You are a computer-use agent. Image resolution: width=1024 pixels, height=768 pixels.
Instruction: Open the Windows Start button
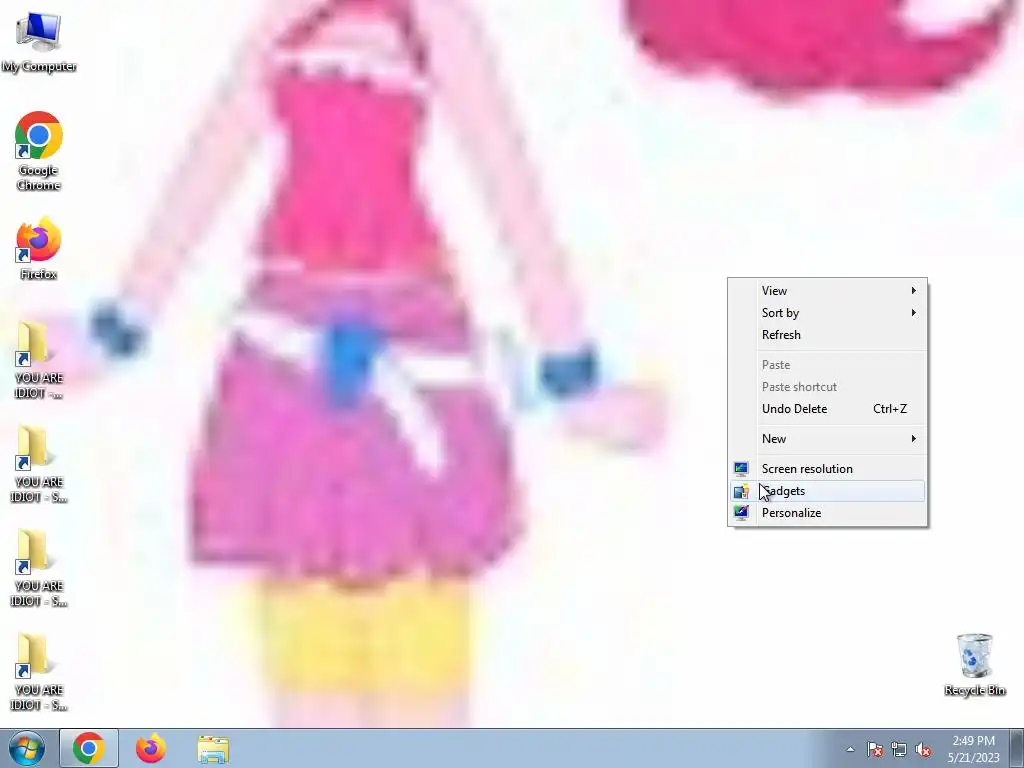coord(27,748)
